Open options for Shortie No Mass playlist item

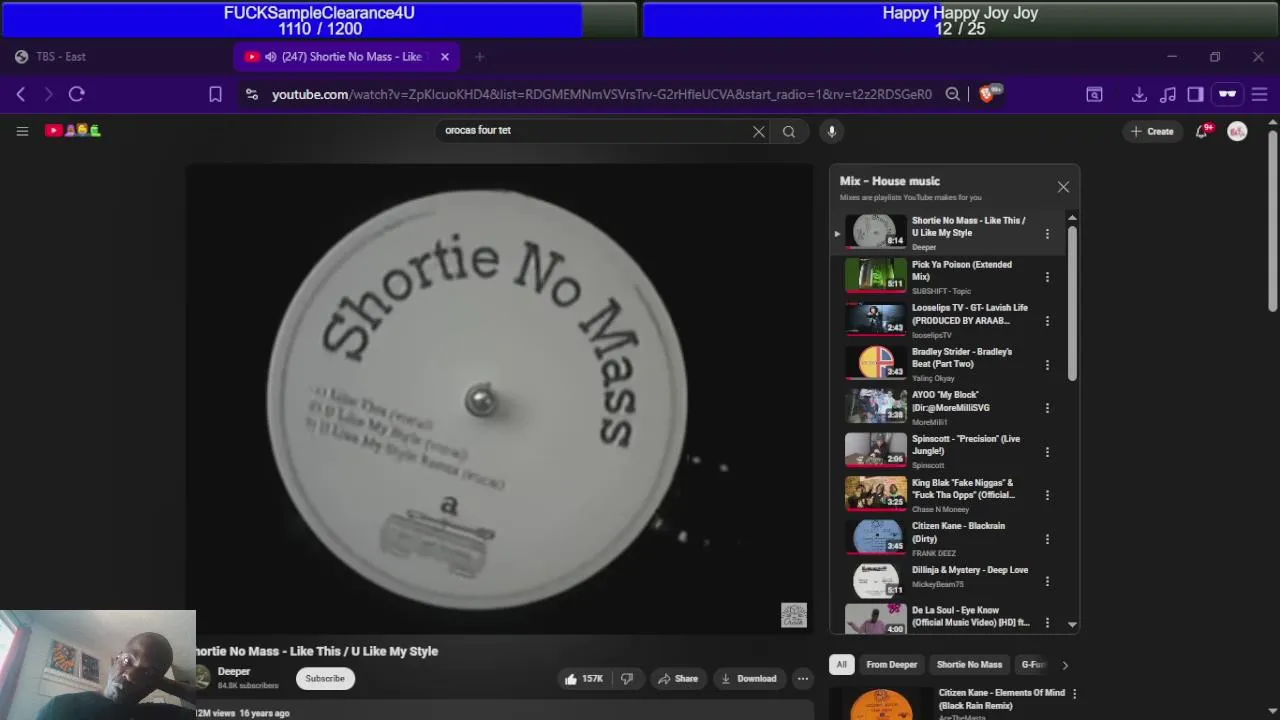1047,234
